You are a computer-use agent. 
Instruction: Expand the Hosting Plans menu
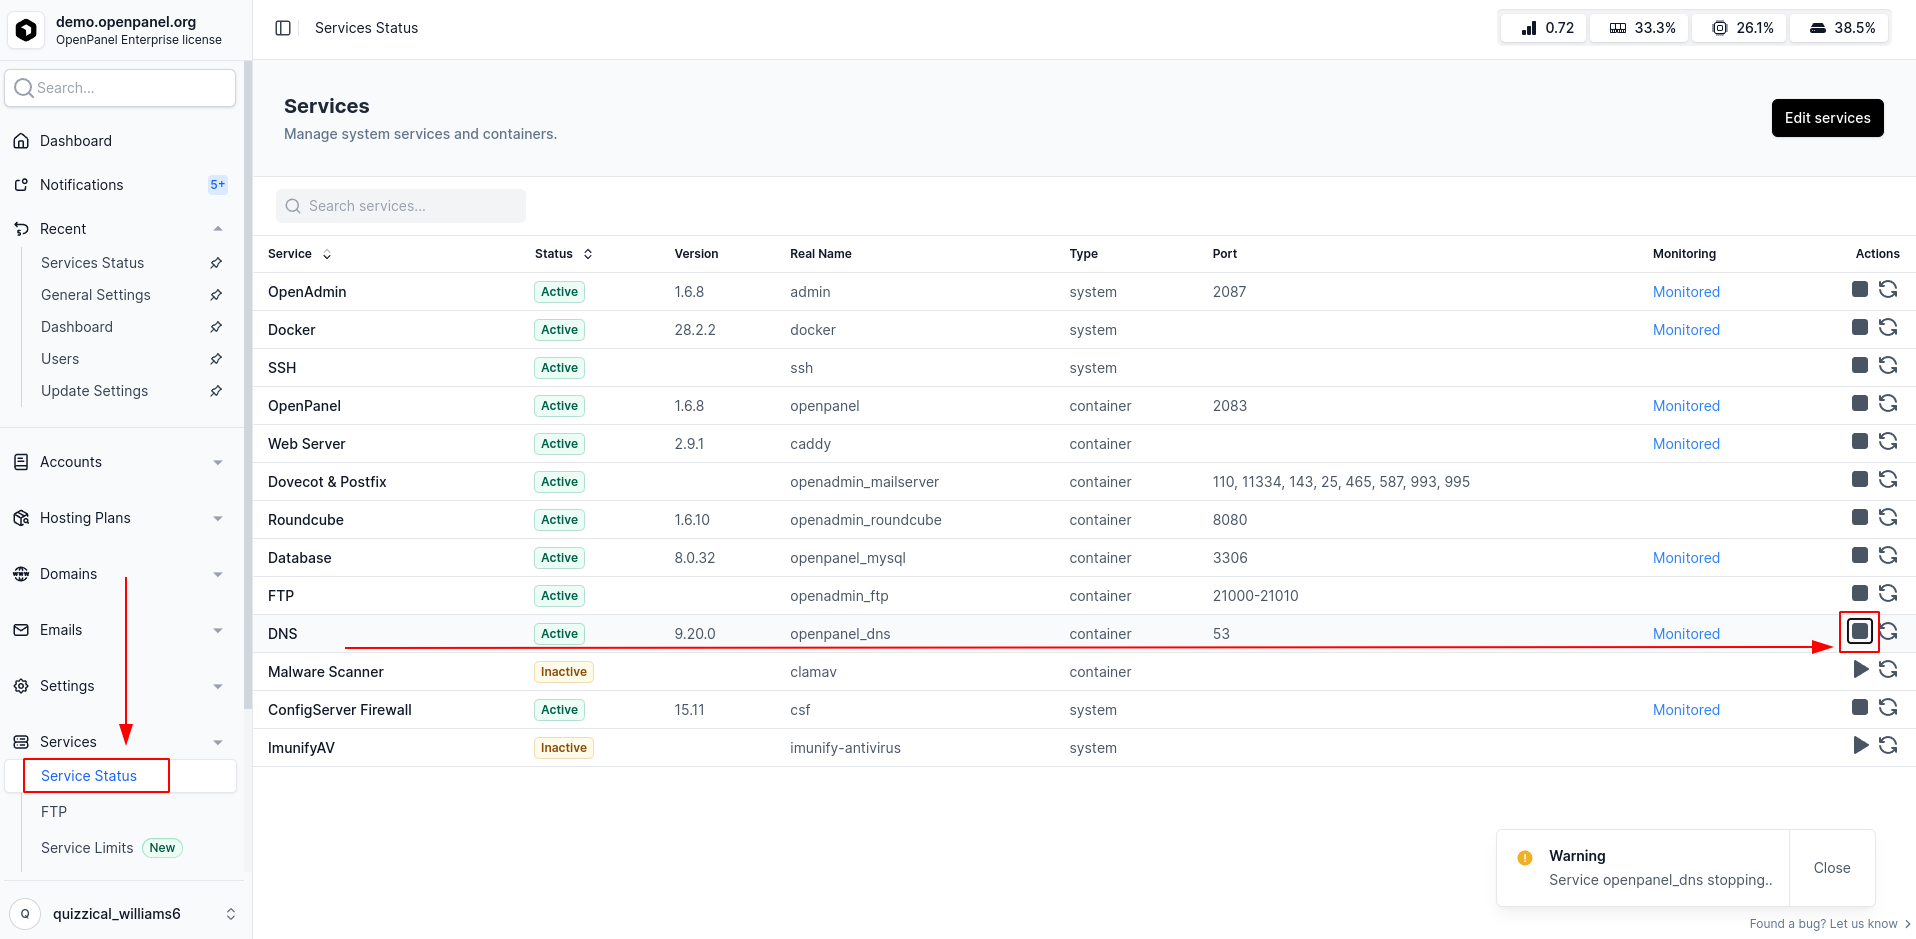point(218,518)
